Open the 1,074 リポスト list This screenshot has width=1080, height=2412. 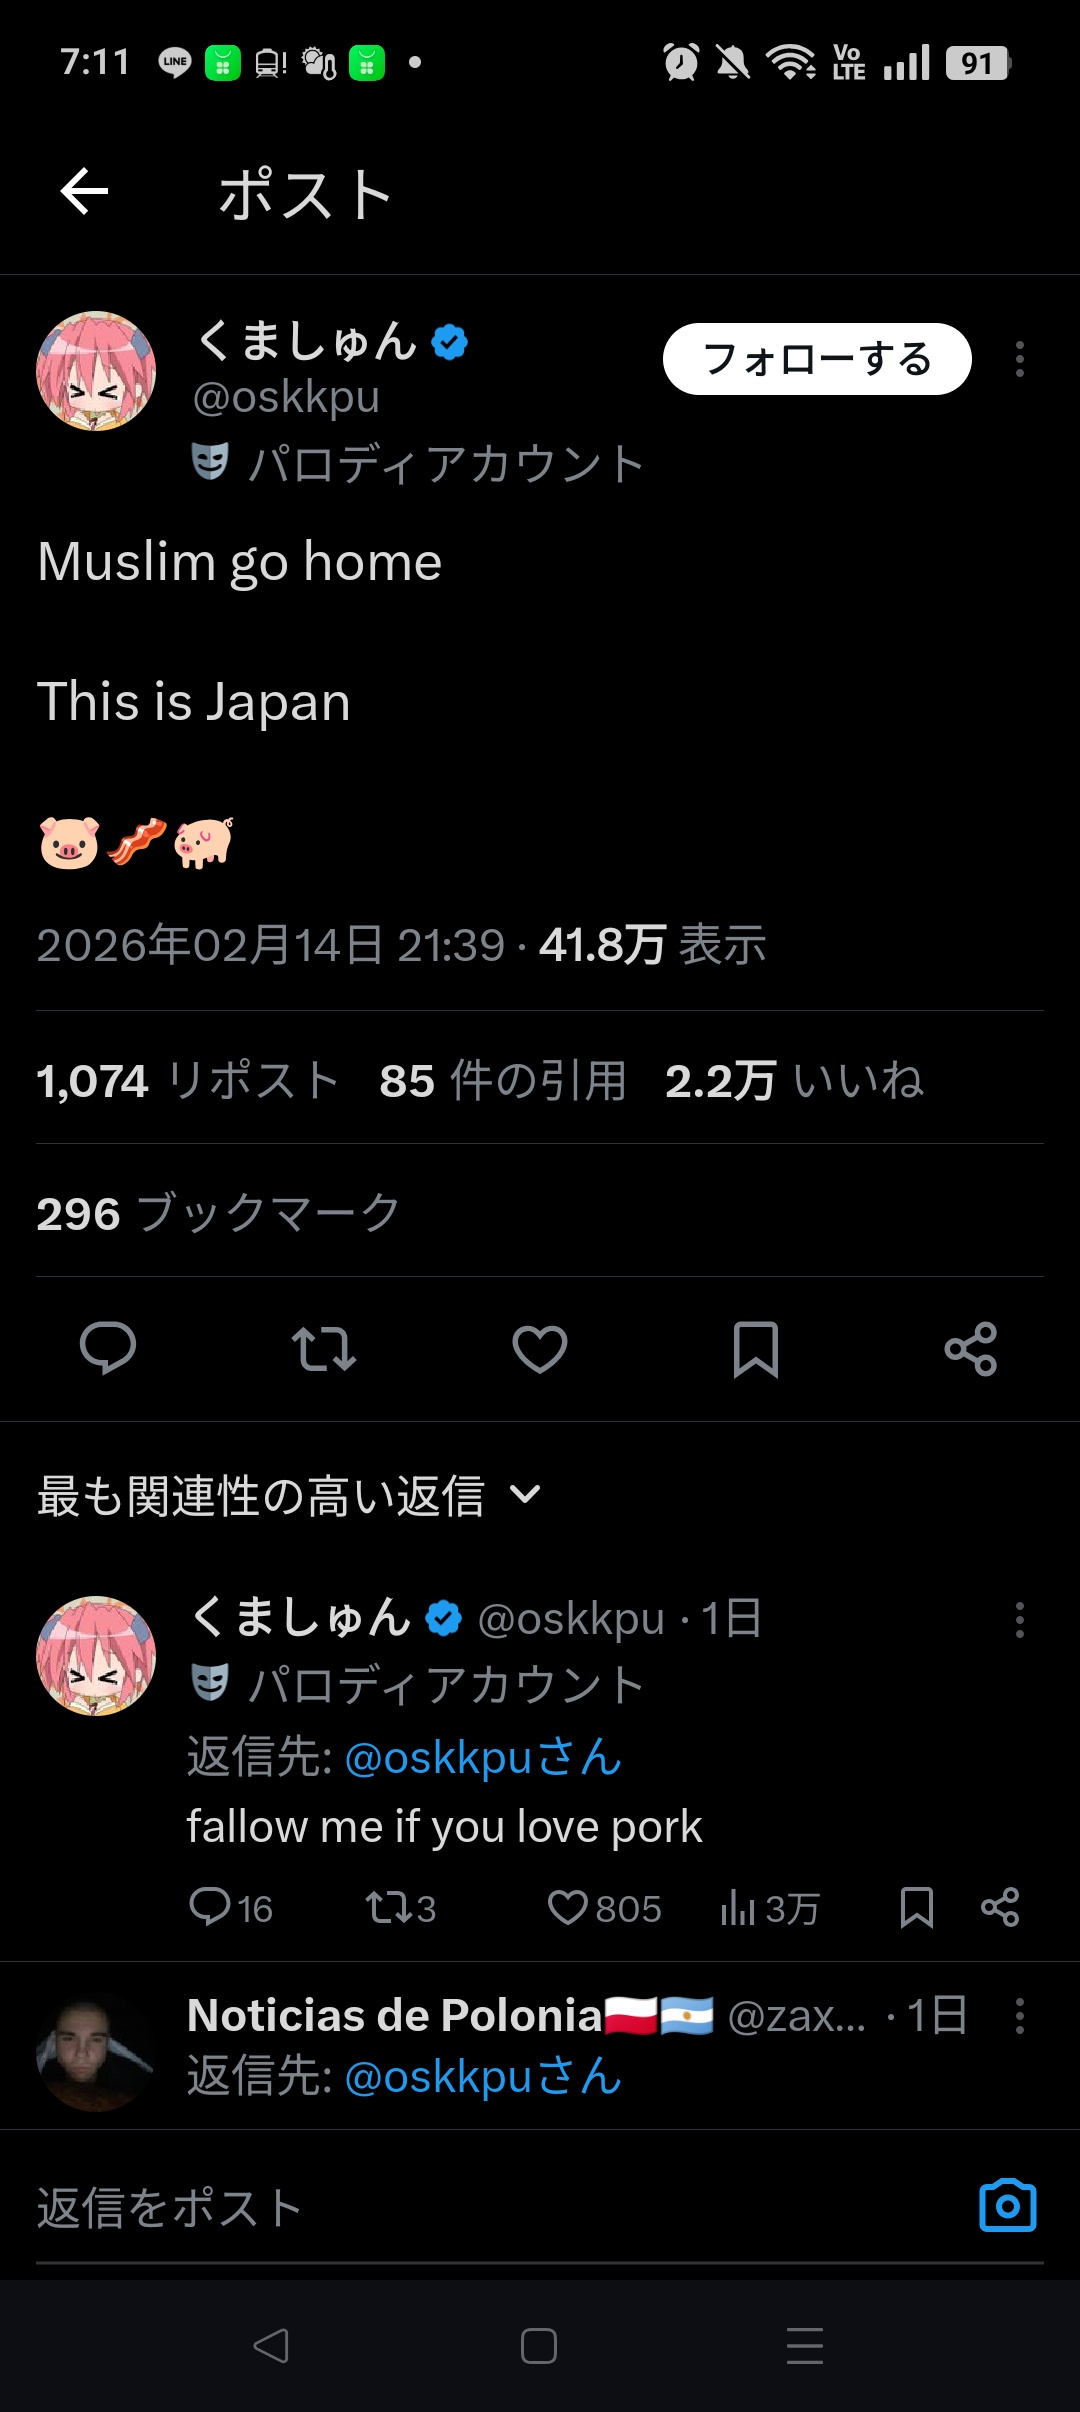click(188, 1081)
